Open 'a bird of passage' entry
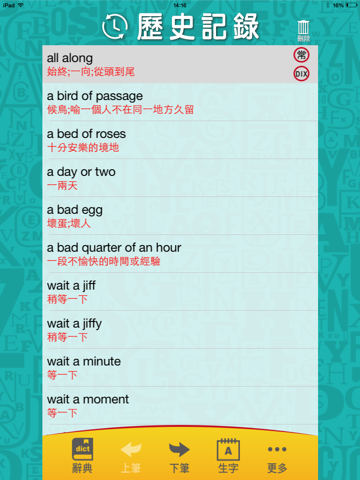The height and width of the screenshot is (480, 360). (x=180, y=102)
